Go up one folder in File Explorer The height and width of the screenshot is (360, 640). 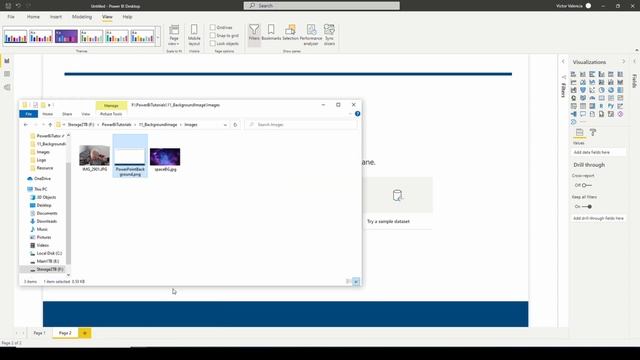click(50, 124)
